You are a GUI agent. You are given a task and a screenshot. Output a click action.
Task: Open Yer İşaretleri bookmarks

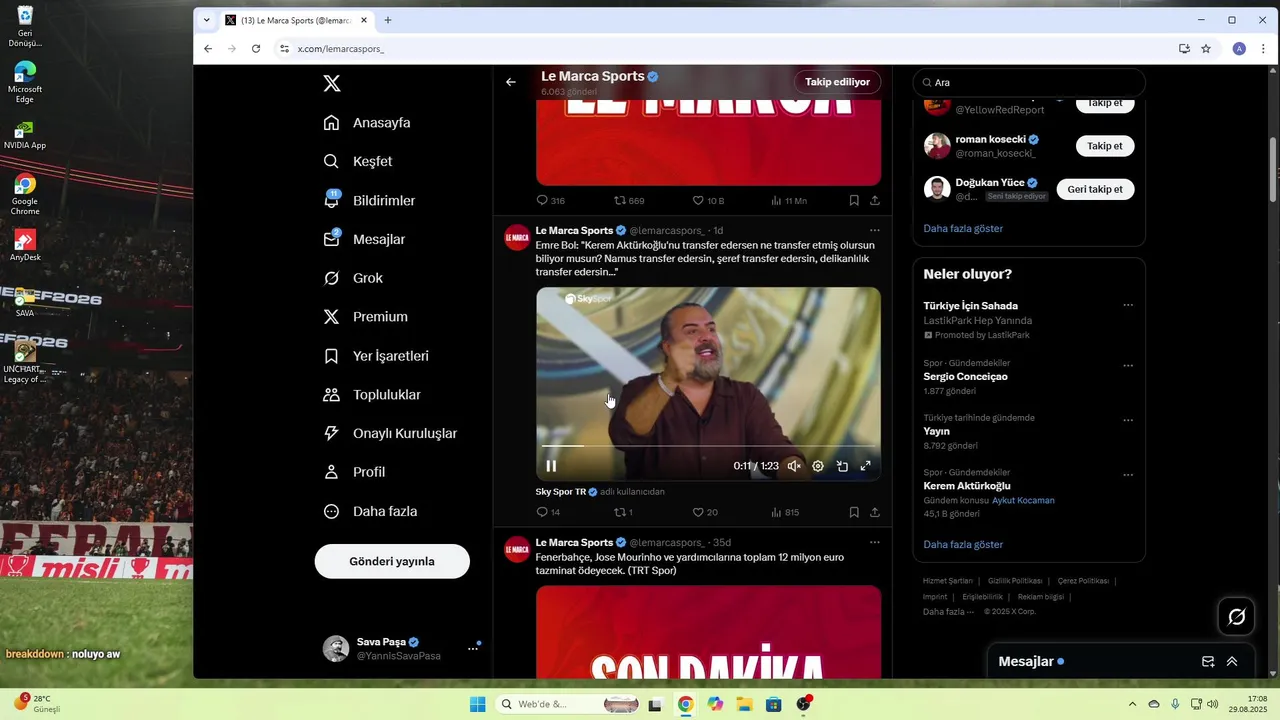coord(376,356)
